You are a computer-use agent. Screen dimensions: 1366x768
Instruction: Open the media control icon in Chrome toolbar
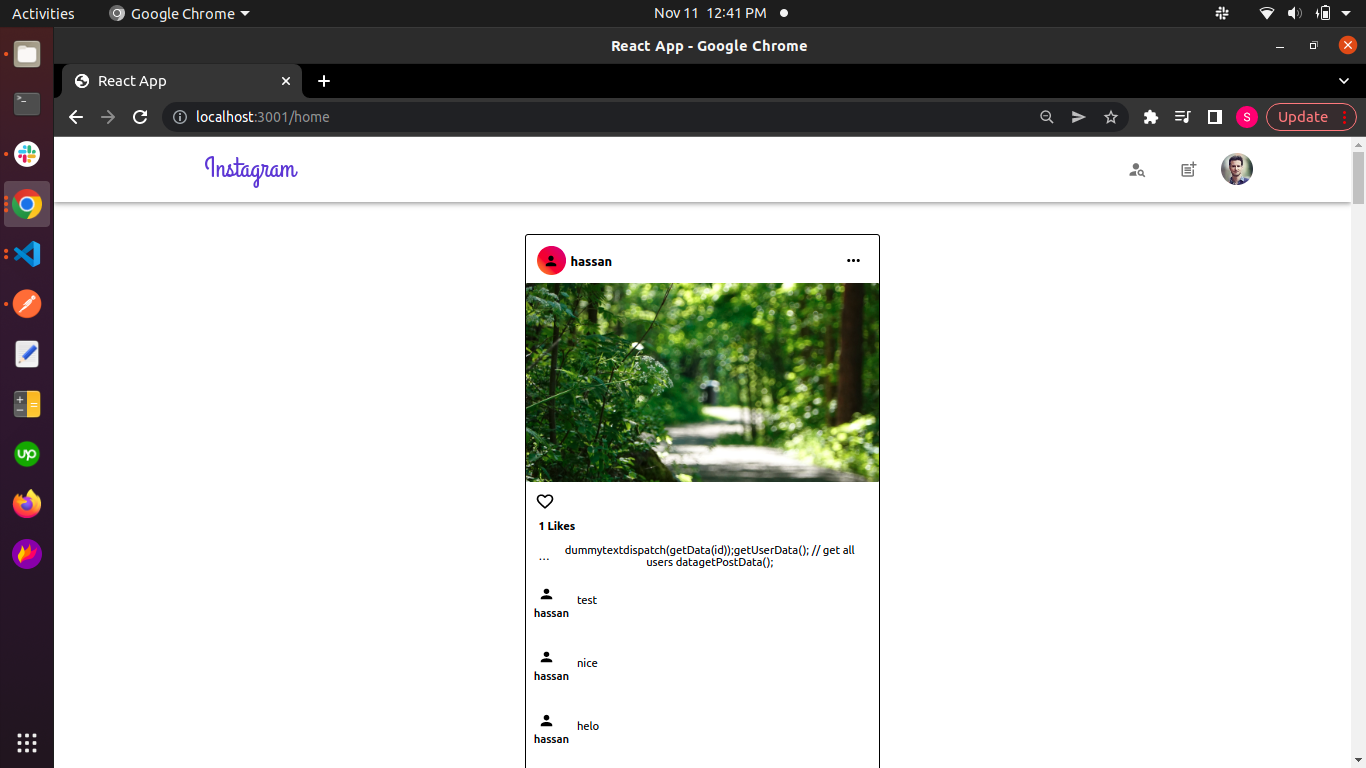1183,117
